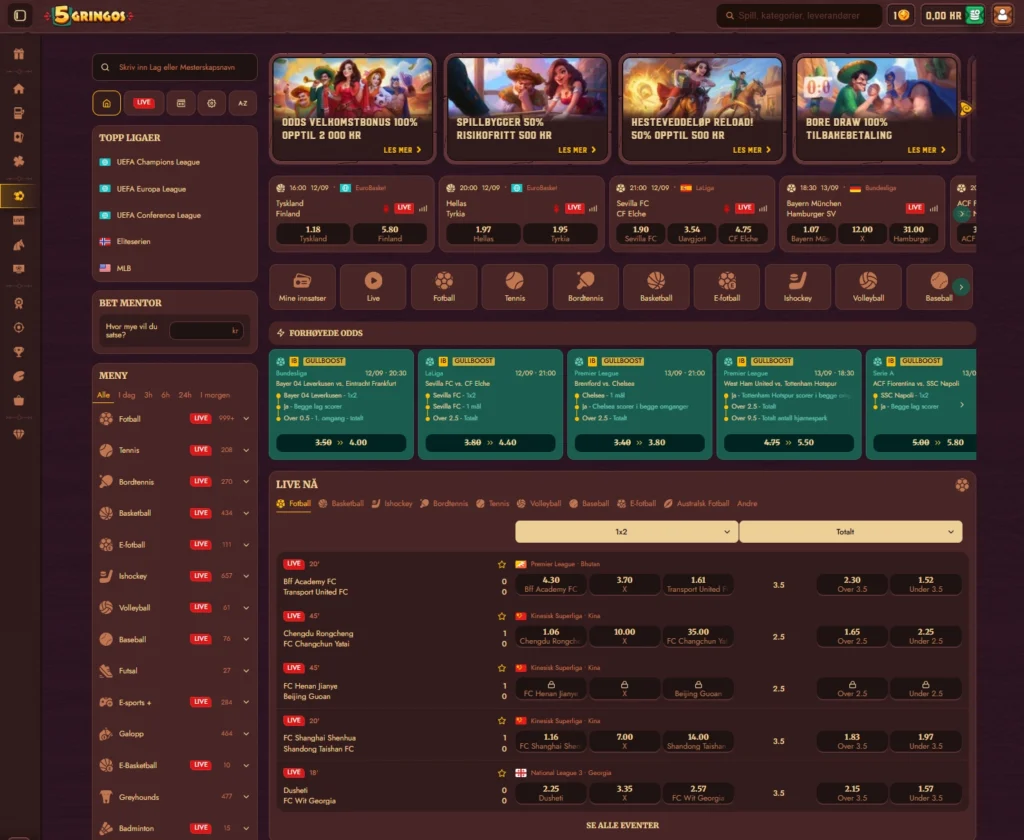Image resolution: width=1024 pixels, height=840 pixels.
Task: Switch Live Nå to Basketball tab
Action: pos(341,504)
